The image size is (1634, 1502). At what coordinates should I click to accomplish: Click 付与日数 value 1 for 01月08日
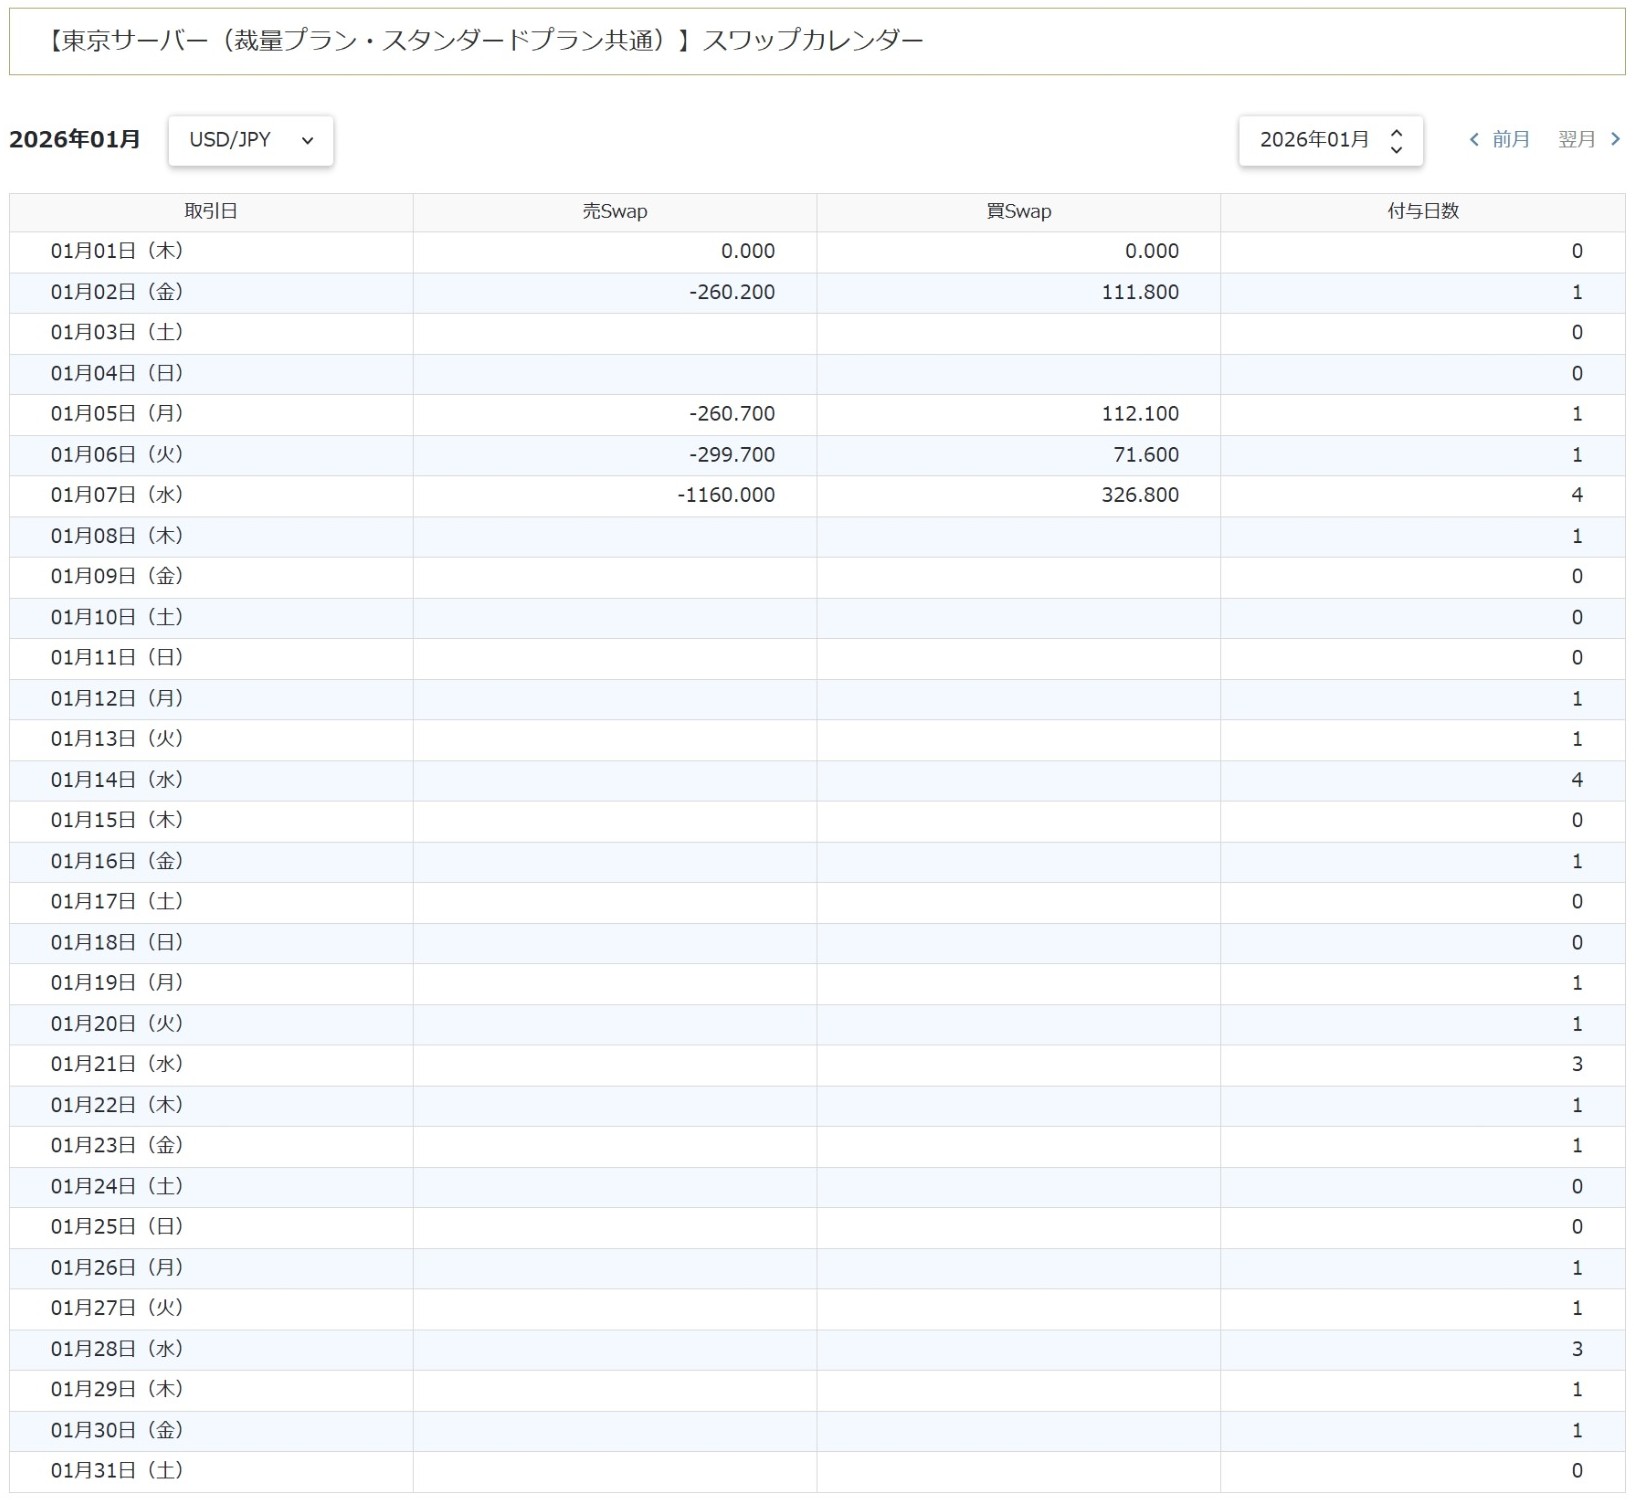tap(1577, 536)
